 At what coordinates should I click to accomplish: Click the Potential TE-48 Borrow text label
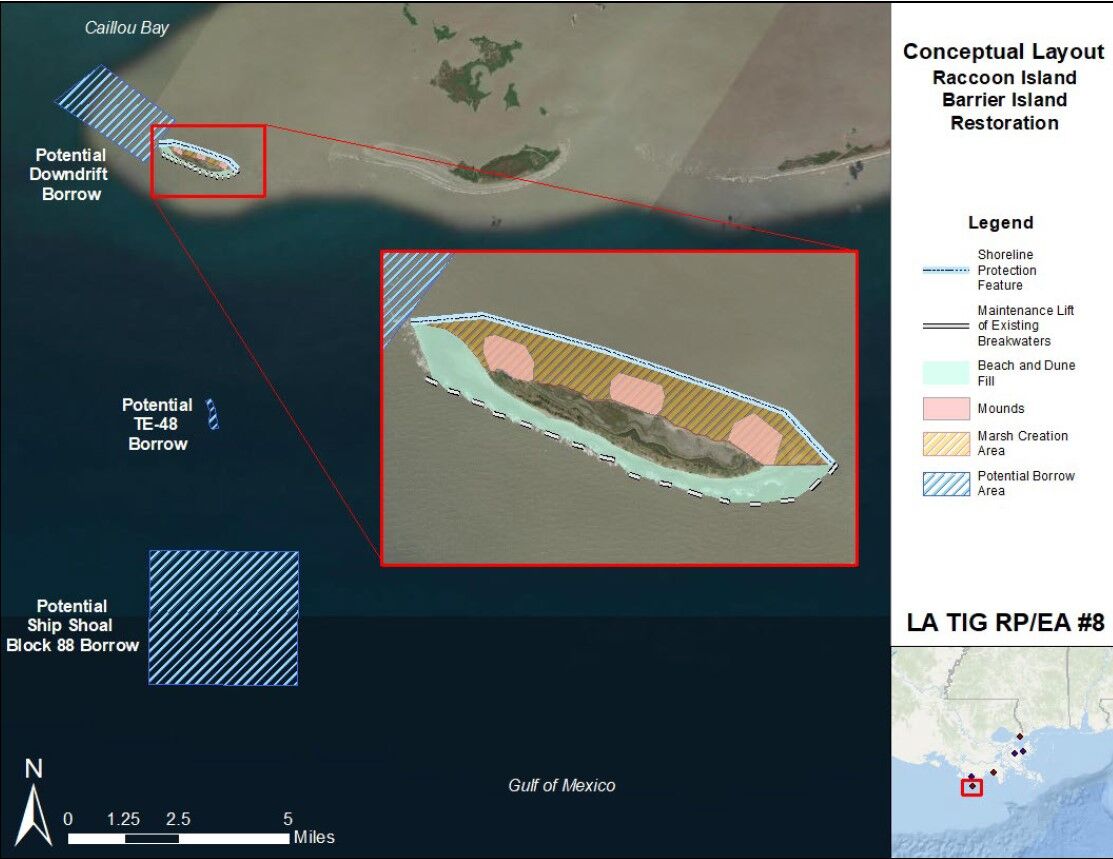point(157,424)
